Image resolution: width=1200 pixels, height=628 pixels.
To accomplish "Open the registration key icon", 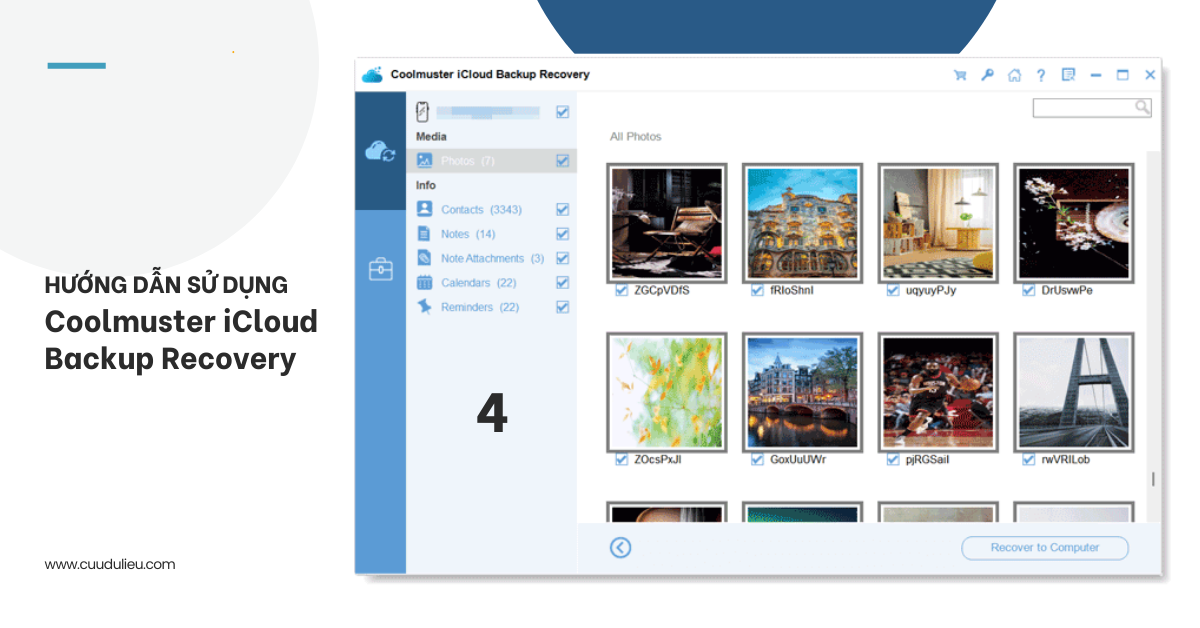I will pos(988,74).
